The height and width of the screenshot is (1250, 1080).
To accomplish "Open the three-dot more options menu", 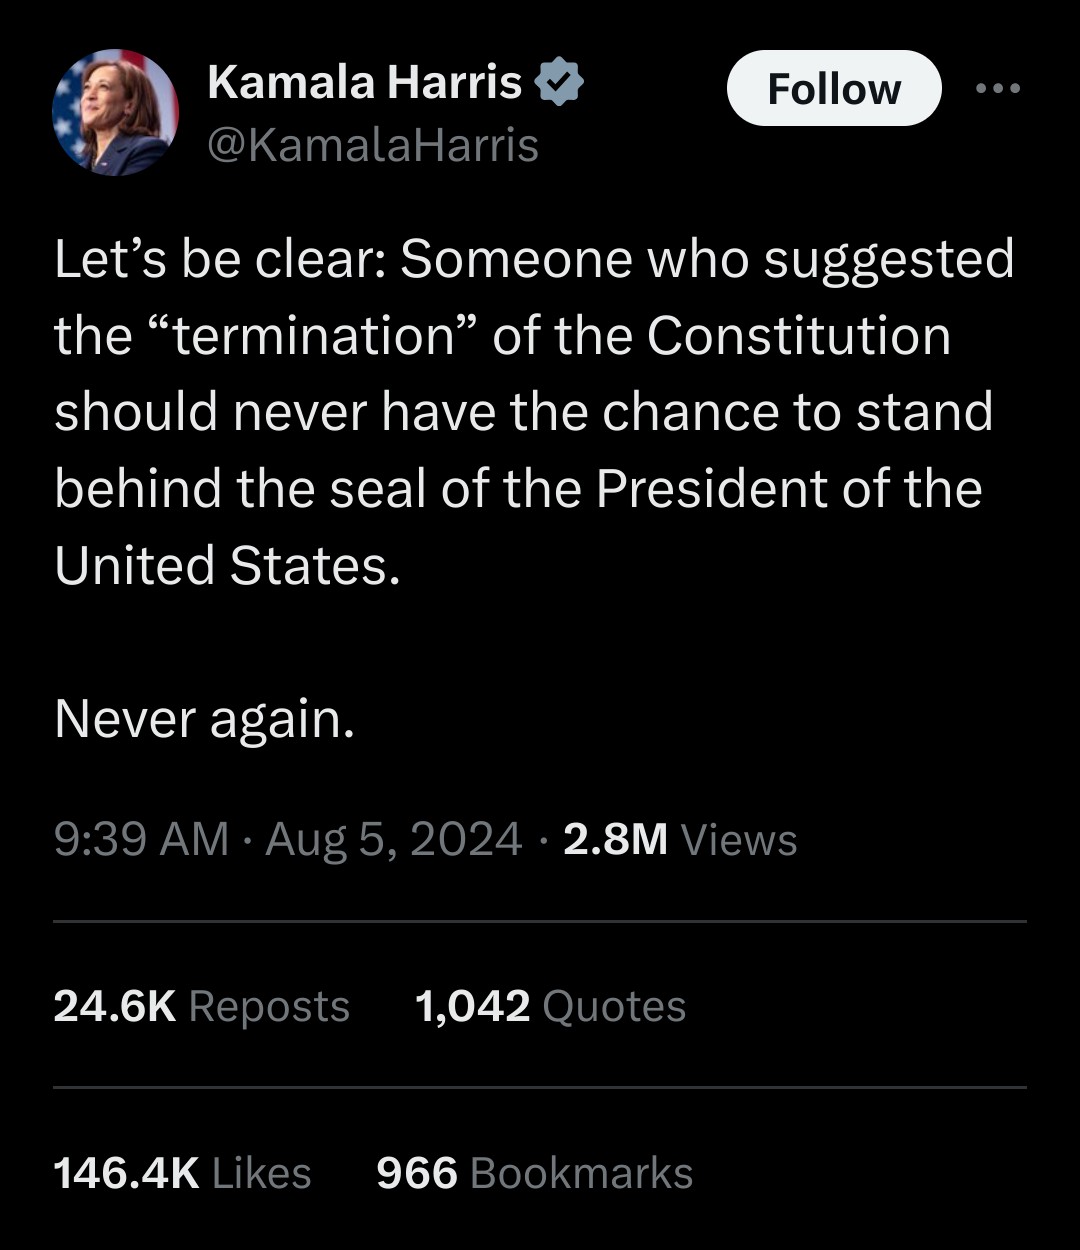I will [999, 88].
